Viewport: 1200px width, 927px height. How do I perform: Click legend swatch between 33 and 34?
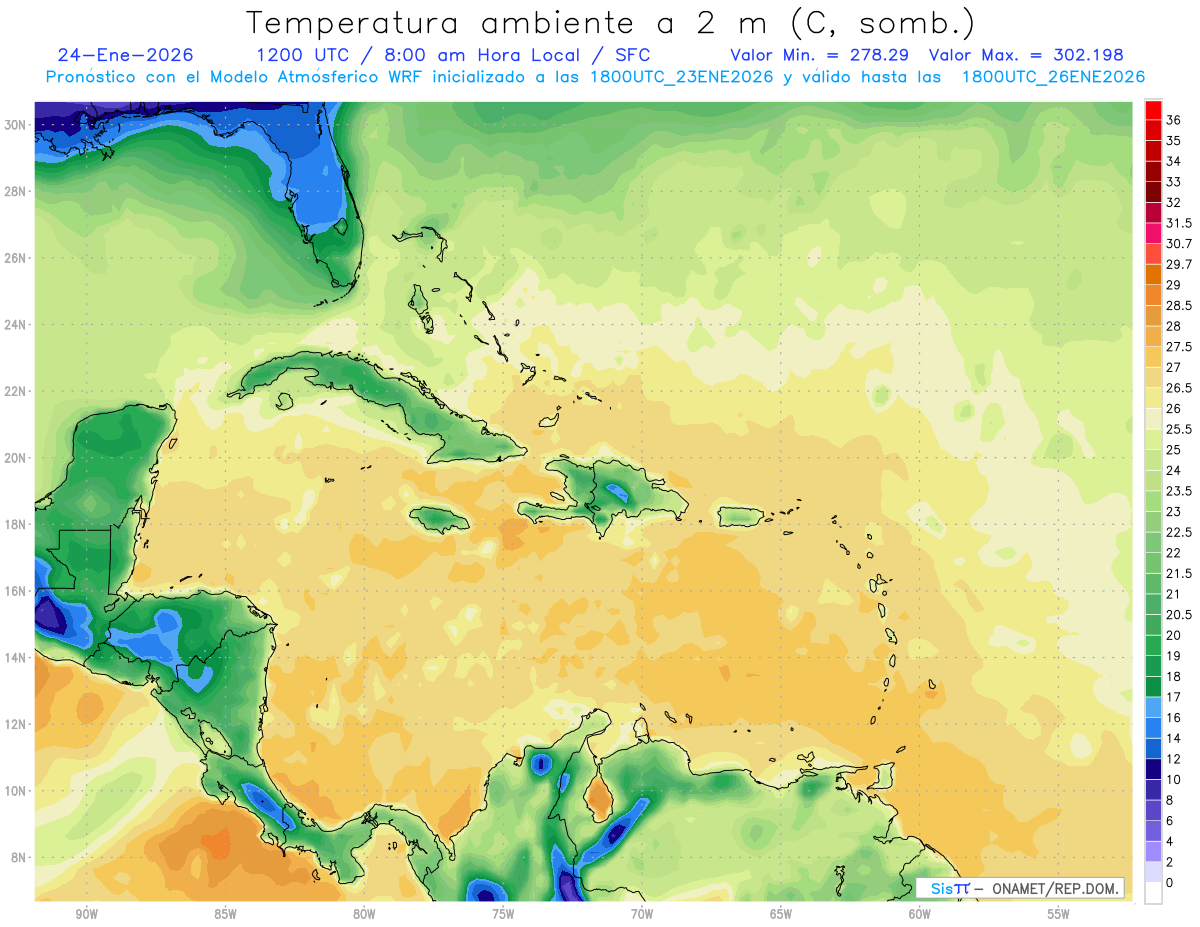pyautogui.click(x=1153, y=172)
